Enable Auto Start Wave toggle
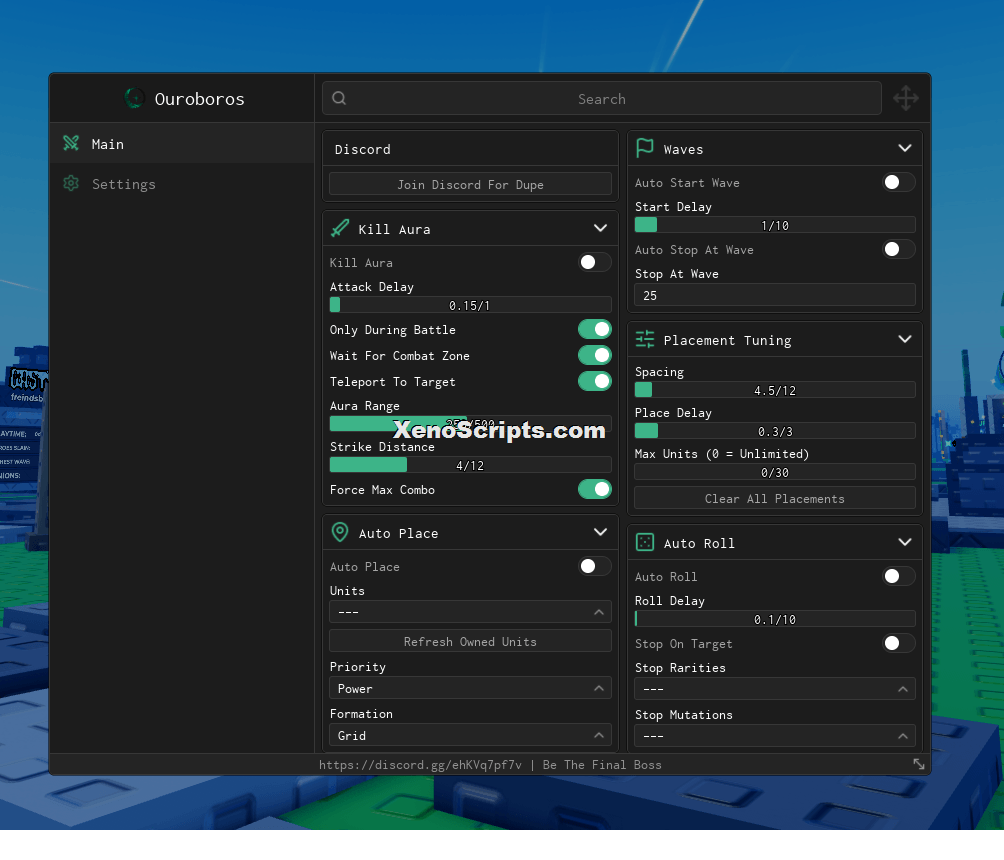This screenshot has height=860, width=1004. pos(898,183)
